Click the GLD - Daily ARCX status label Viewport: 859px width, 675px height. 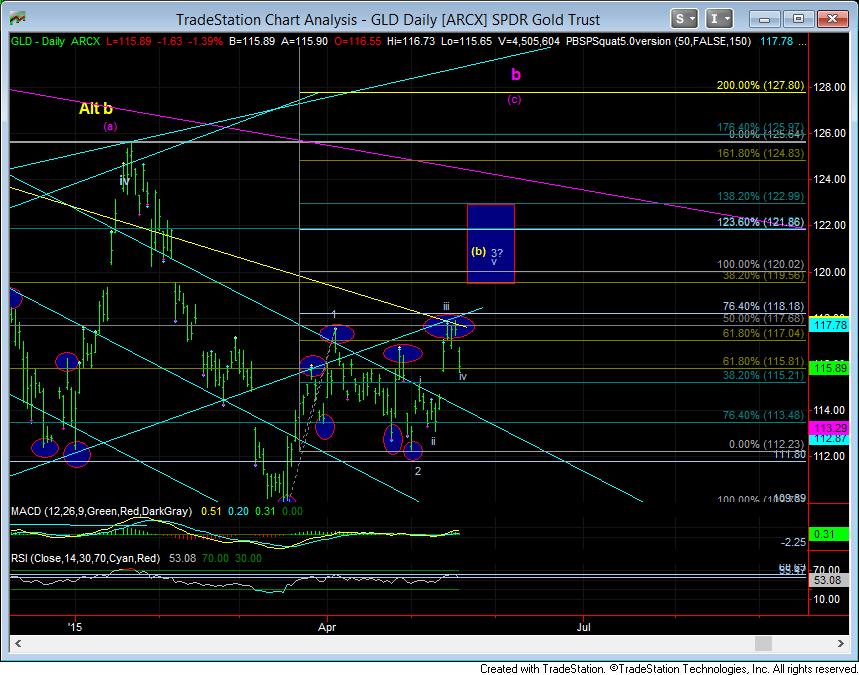point(55,41)
